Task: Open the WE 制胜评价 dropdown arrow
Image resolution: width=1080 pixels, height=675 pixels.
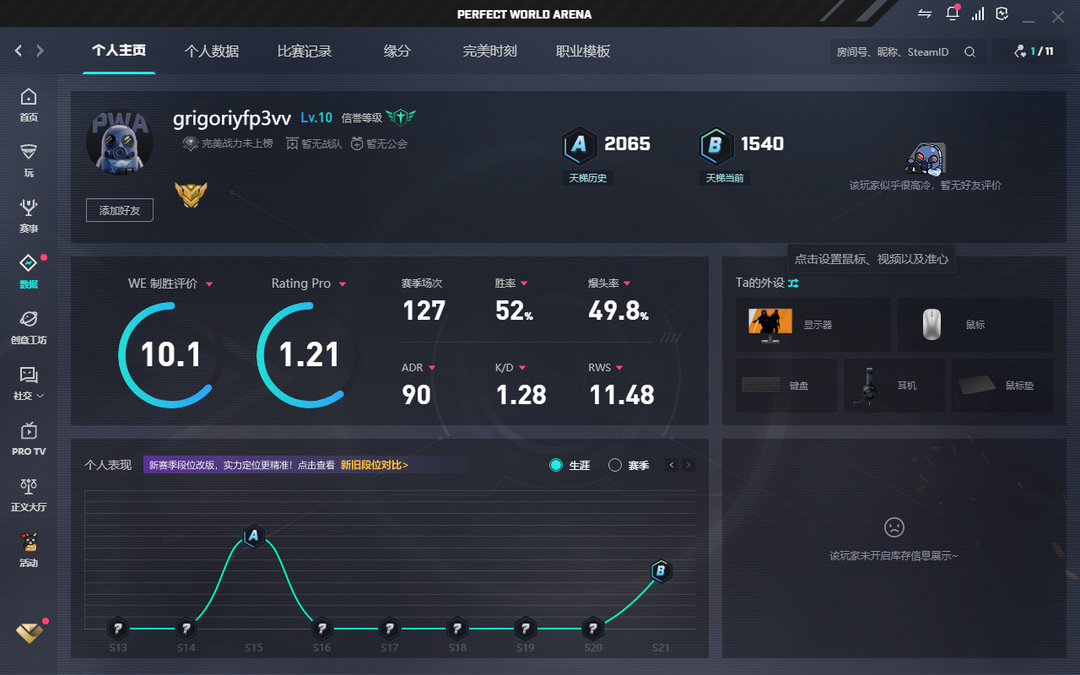Action: click(209, 284)
